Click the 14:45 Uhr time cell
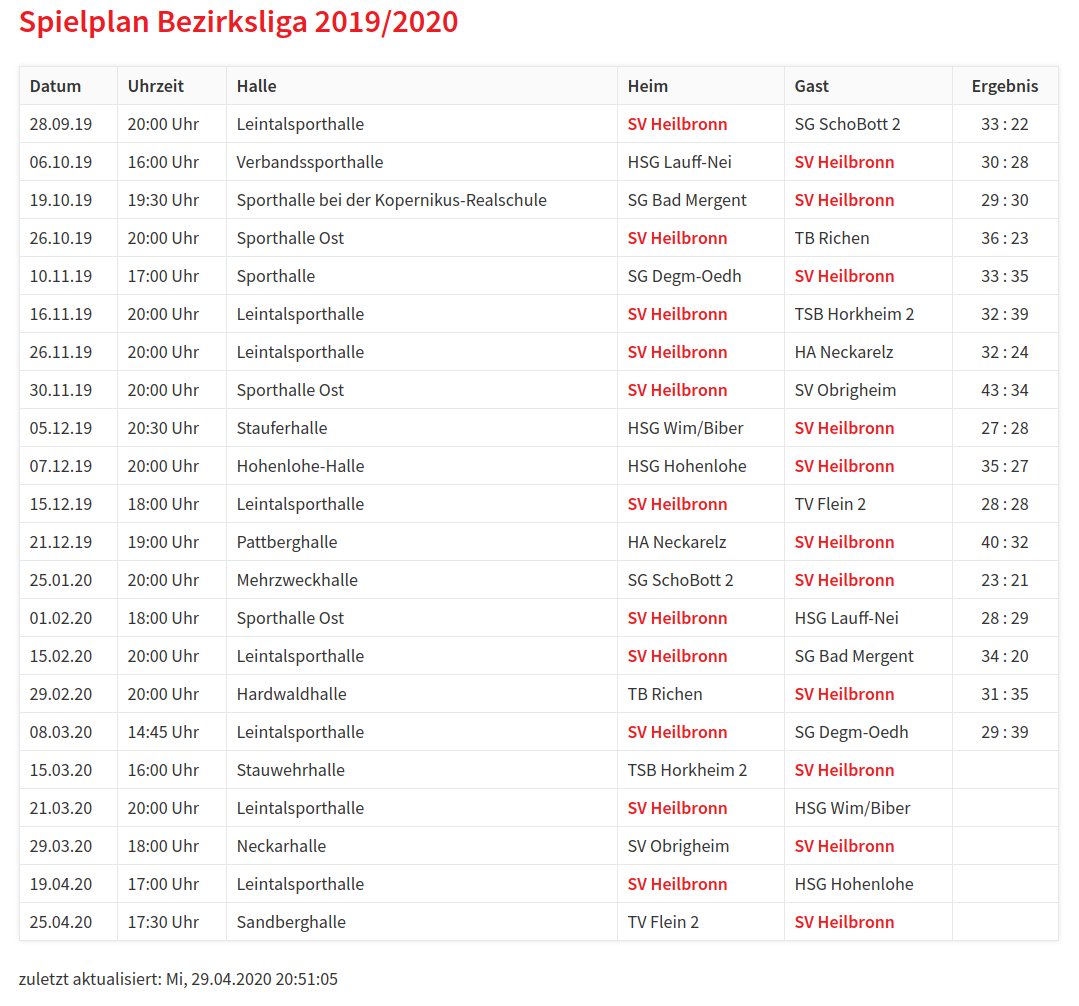Viewport: 1079px width, 1006px height. tap(163, 732)
